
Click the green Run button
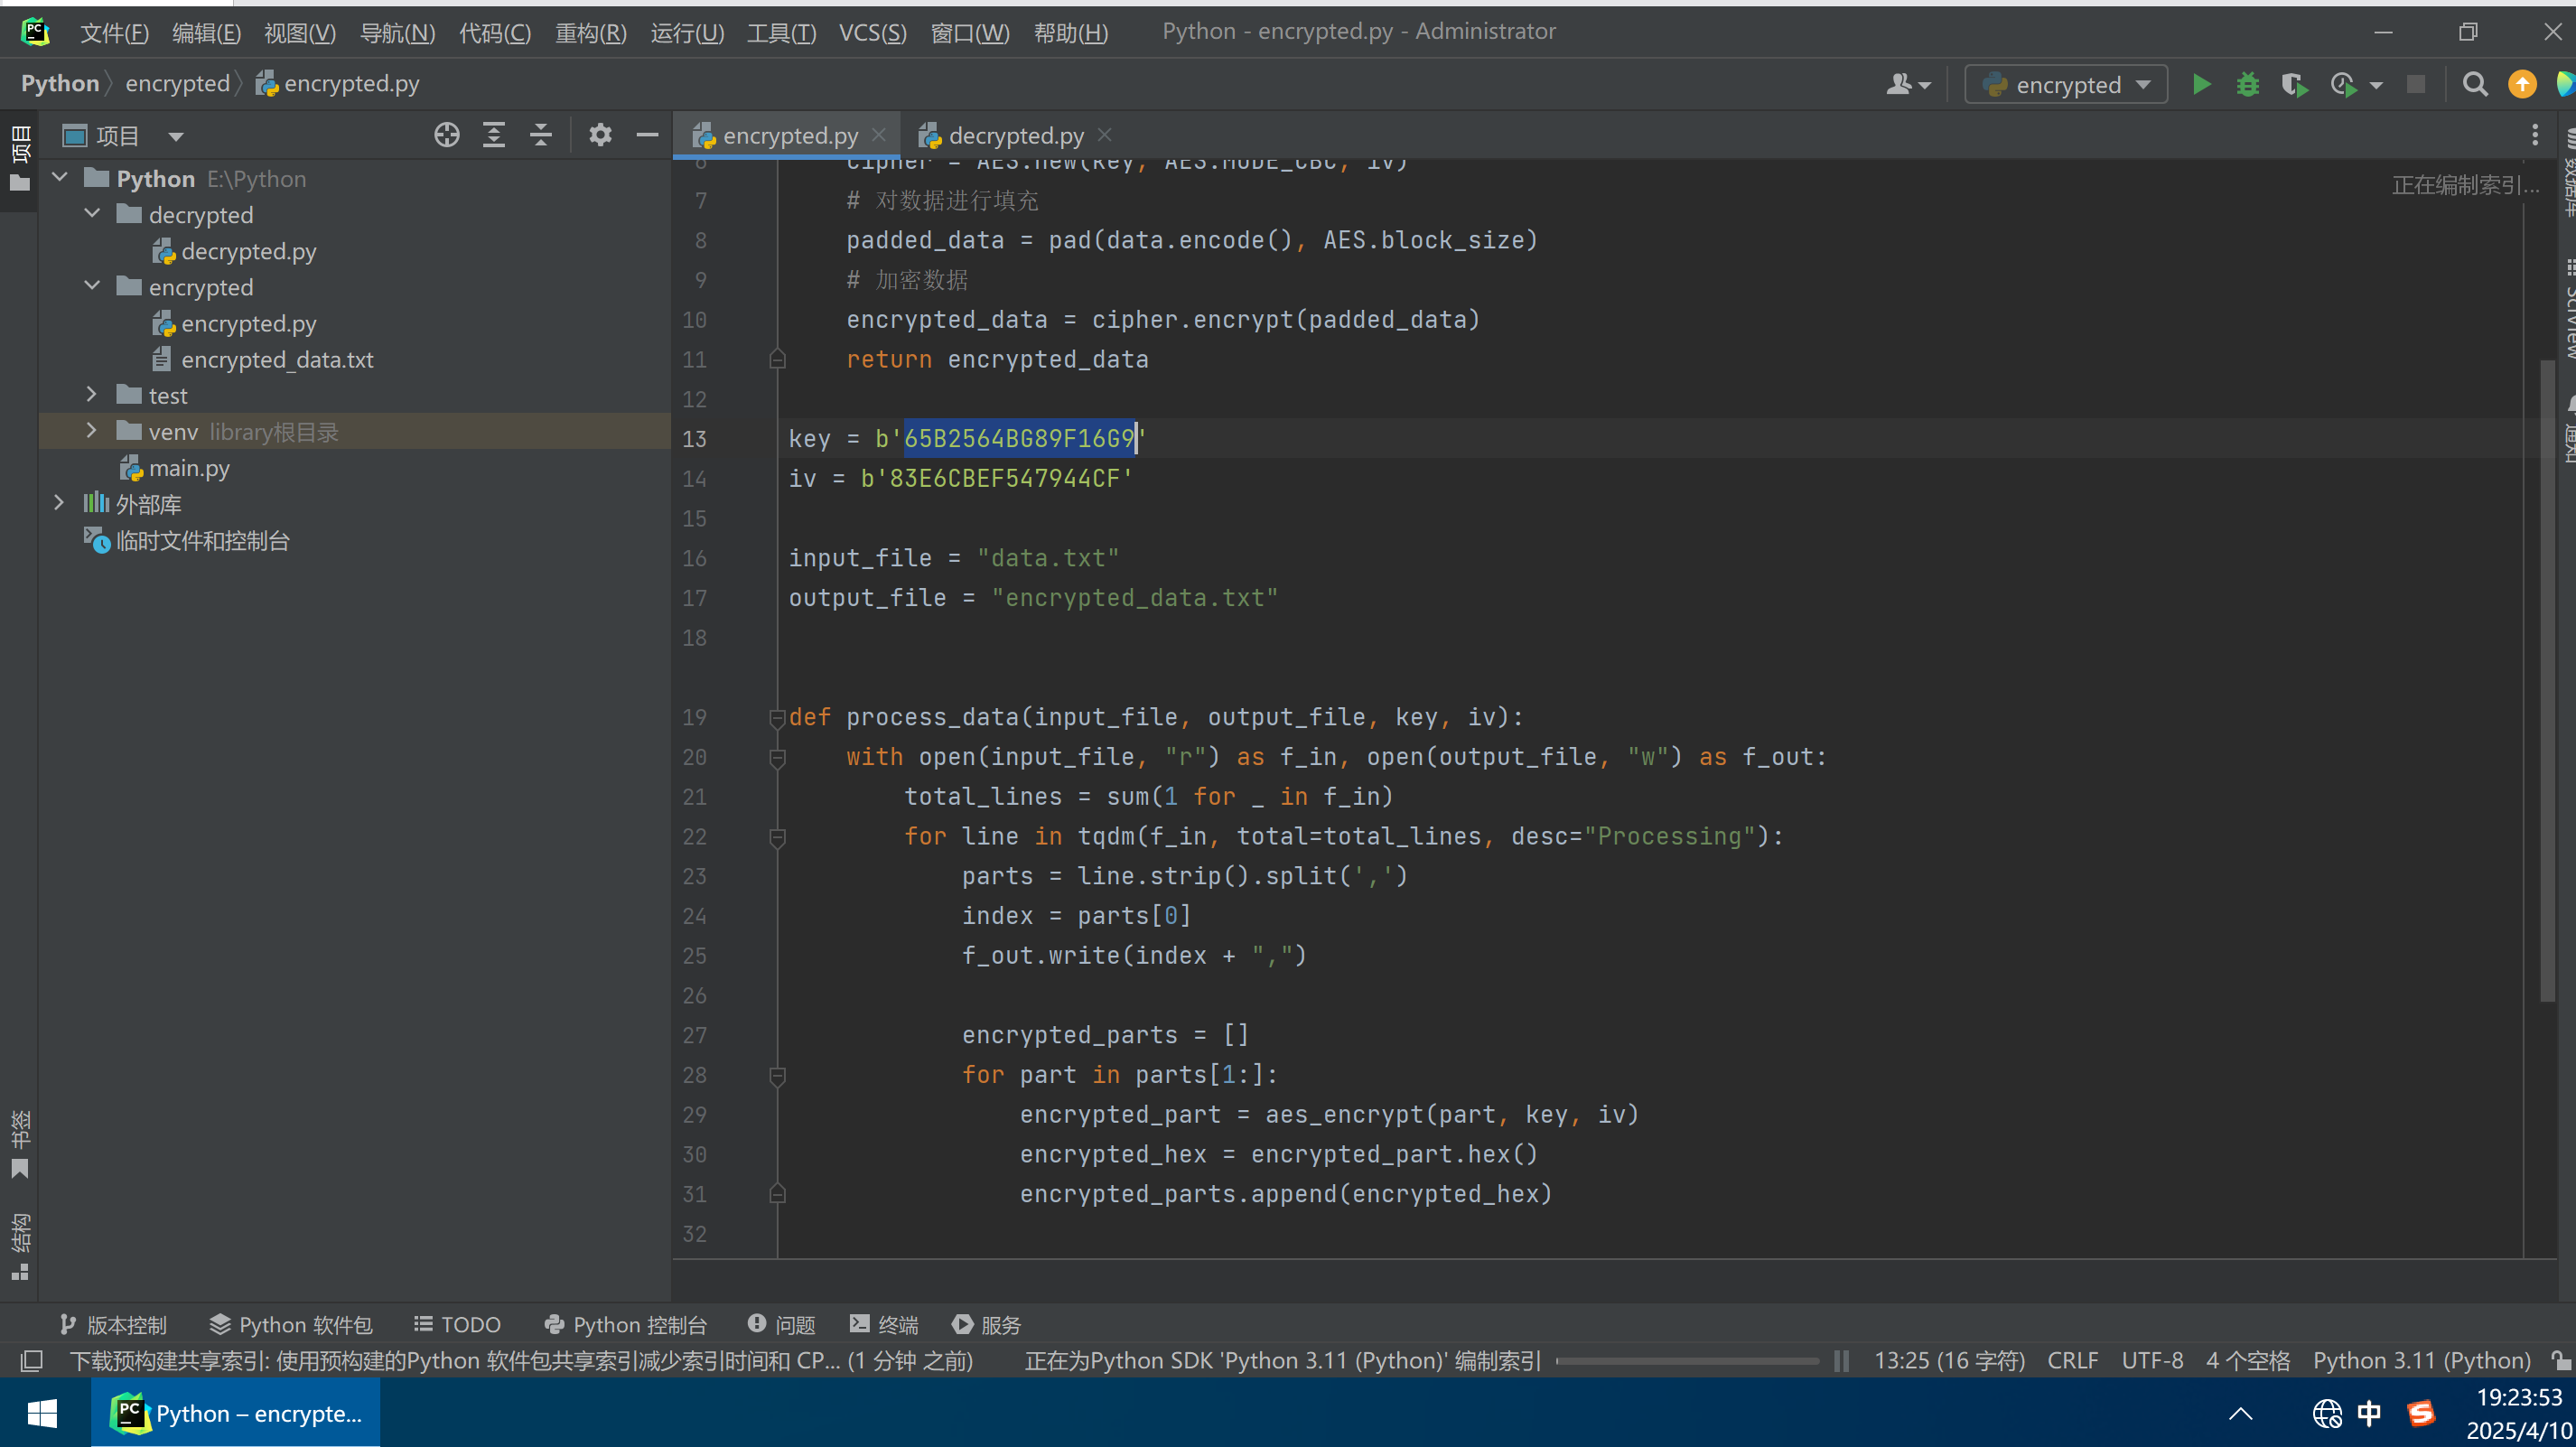[x=2201, y=85]
